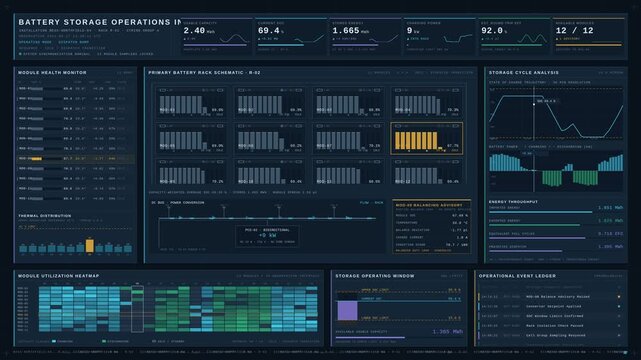641x360 pixels.
Task: Select the MOD-12 cell bar chart card
Action: pyautogui.click(x=426, y=172)
